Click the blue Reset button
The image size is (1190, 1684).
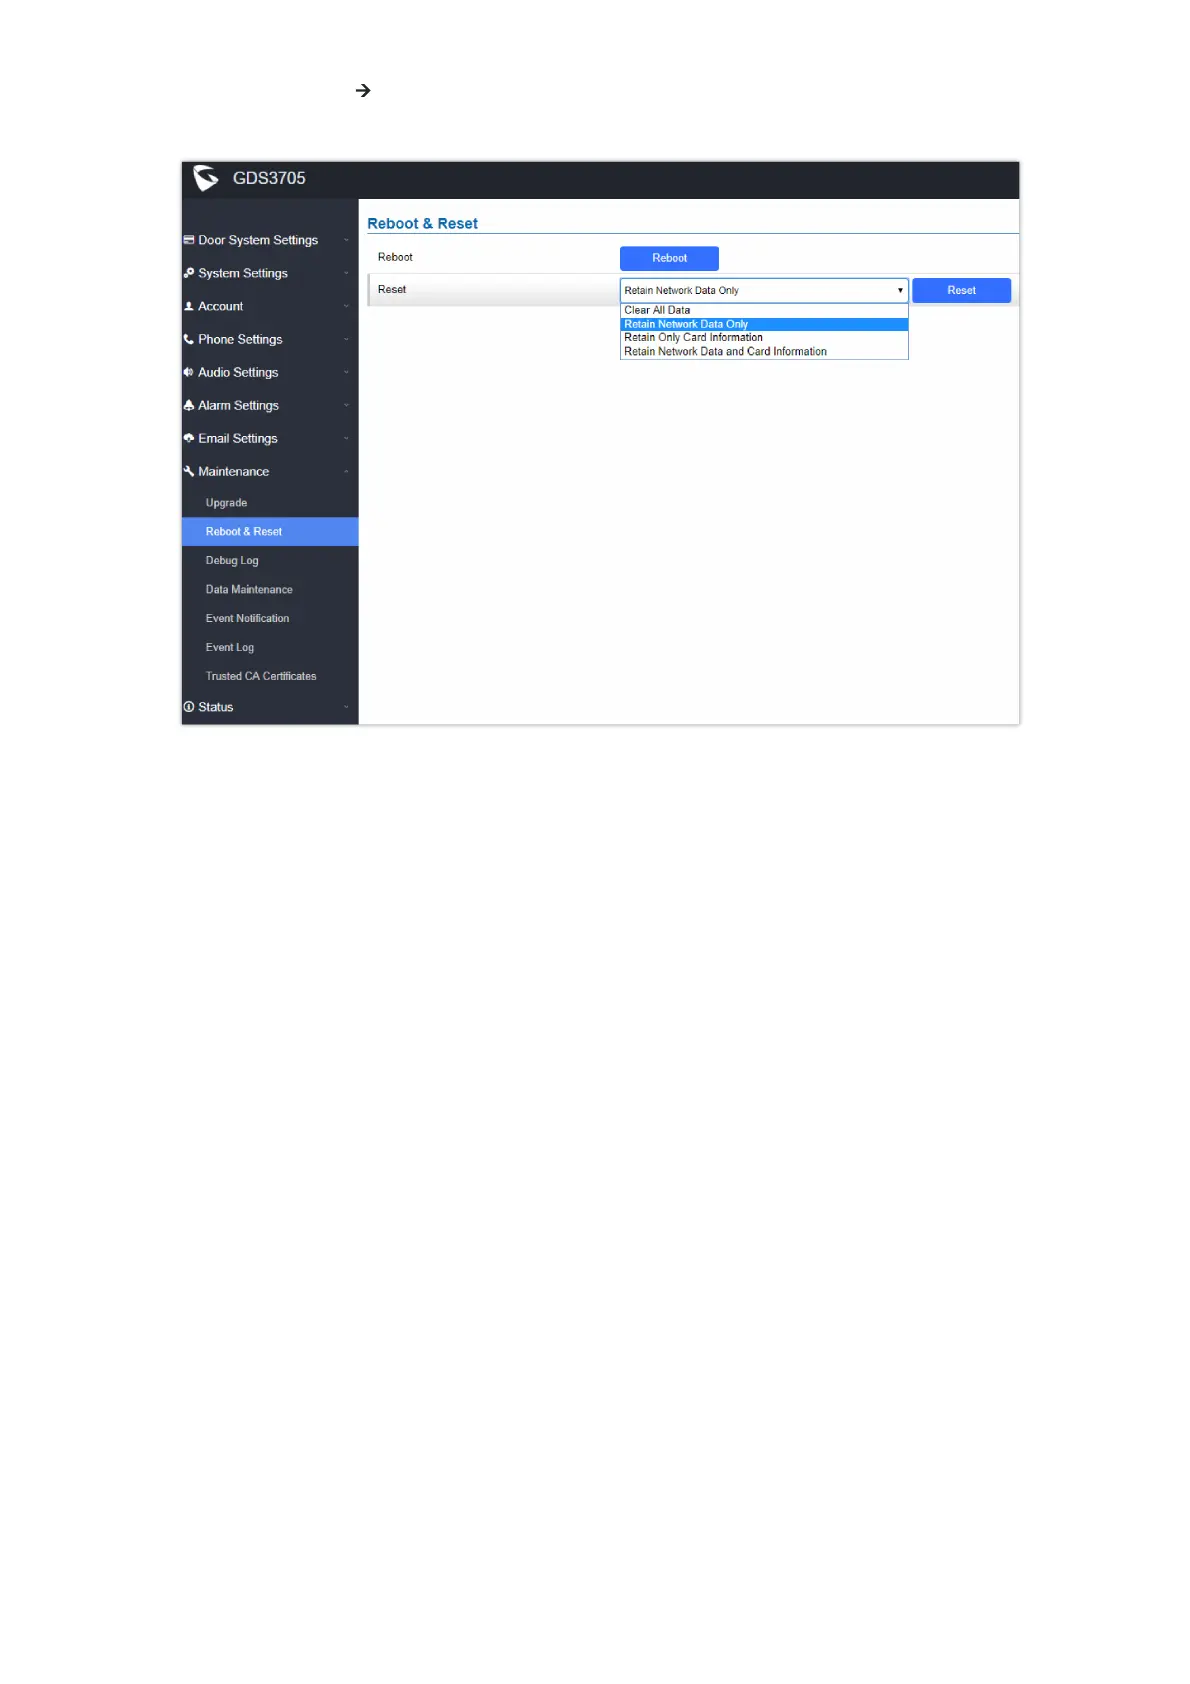point(961,290)
